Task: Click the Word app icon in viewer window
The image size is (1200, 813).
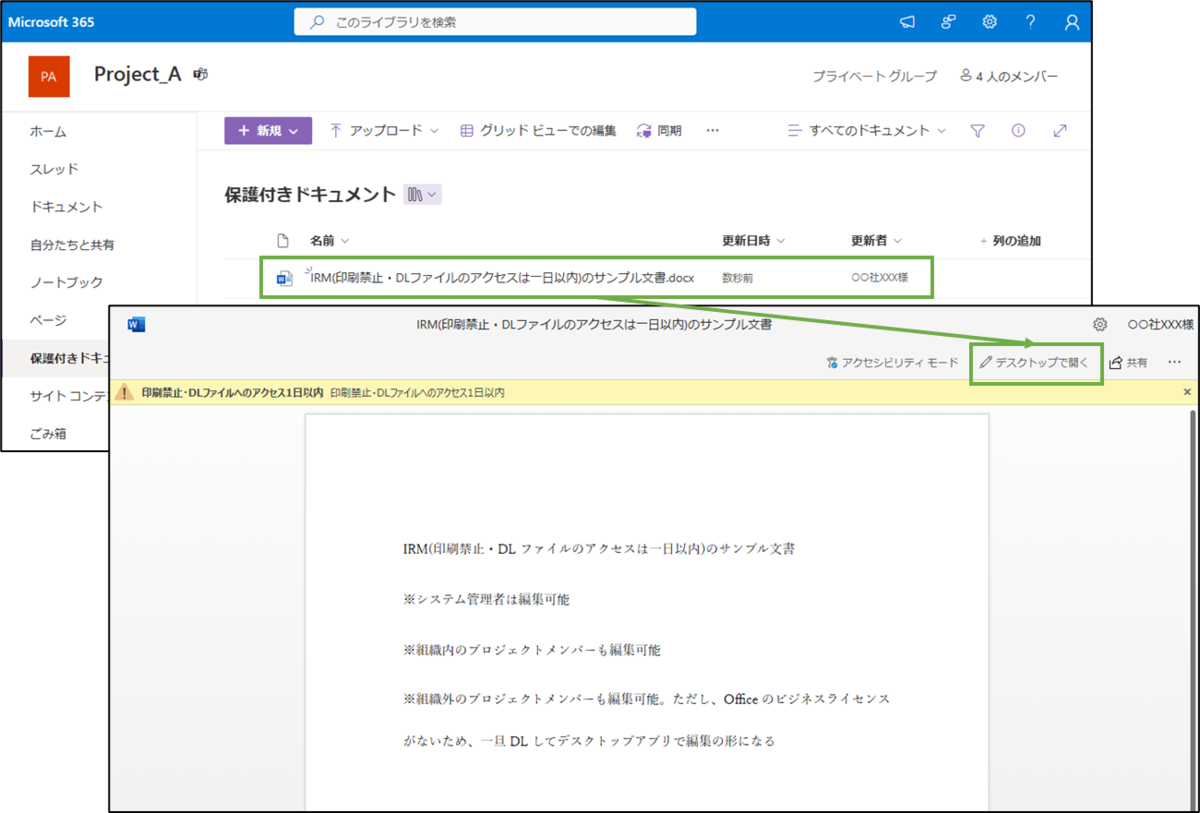Action: (137, 324)
